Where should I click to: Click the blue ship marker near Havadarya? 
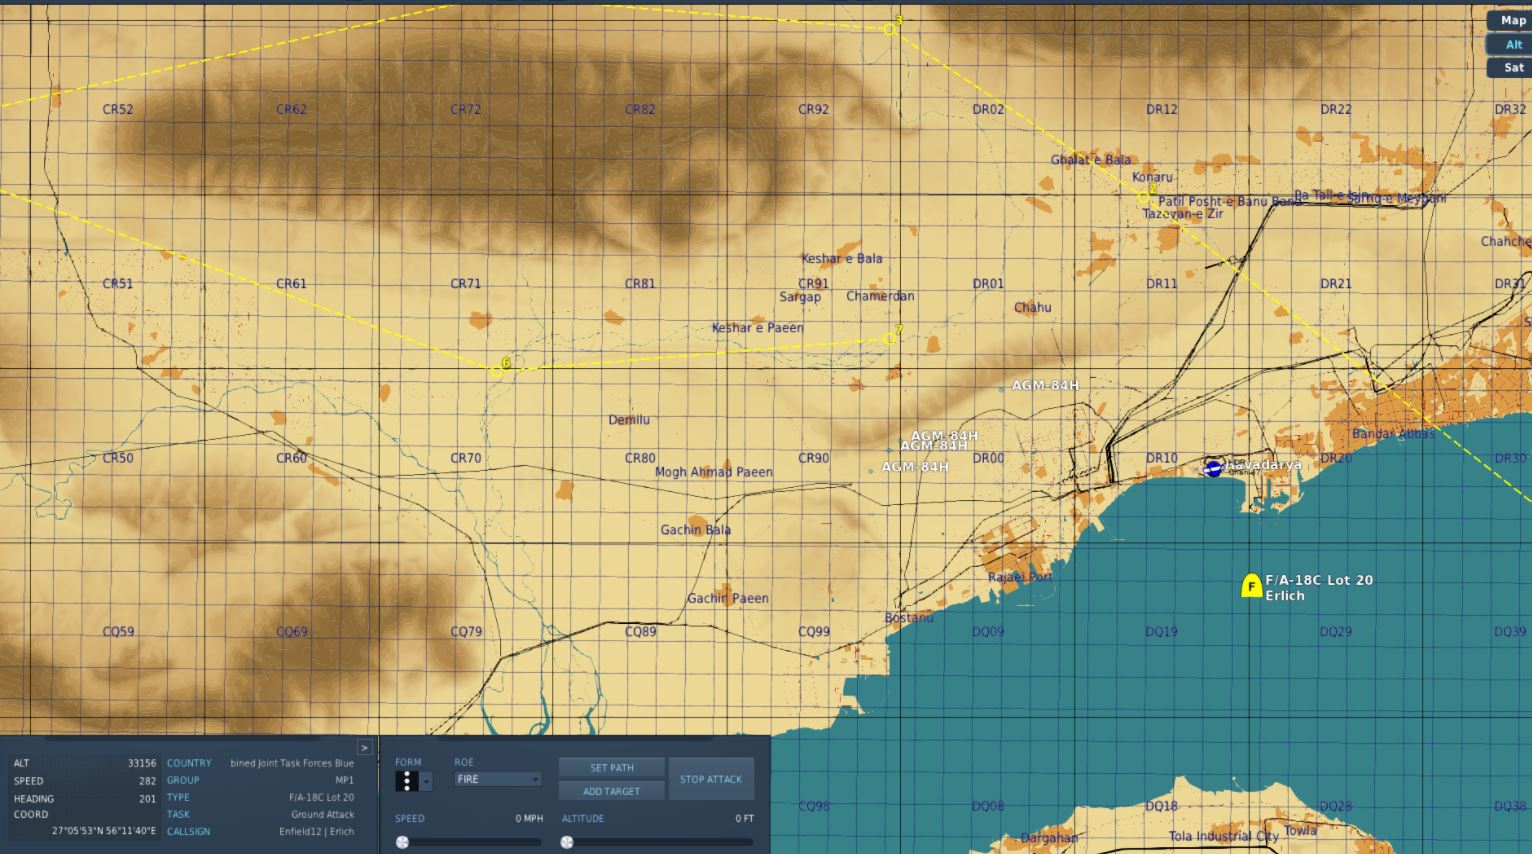1213,467
